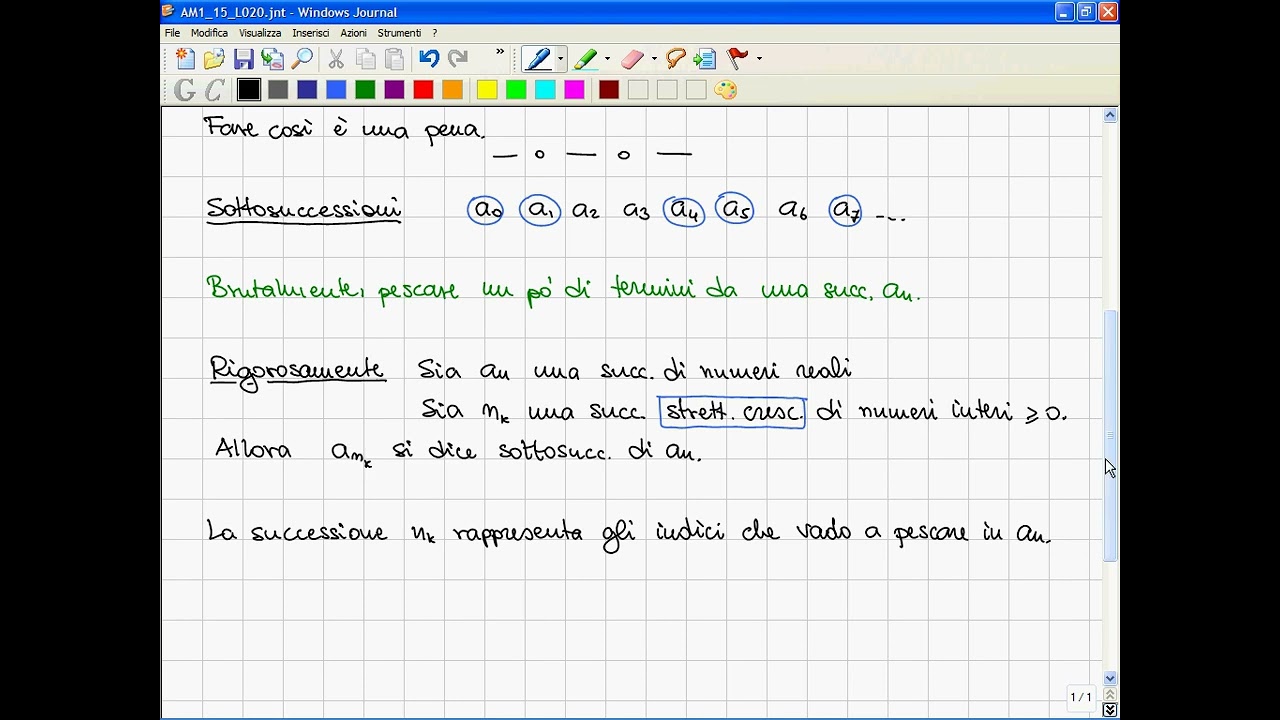Save the current journal note
Viewport: 1280px width, 720px height.
point(243,59)
